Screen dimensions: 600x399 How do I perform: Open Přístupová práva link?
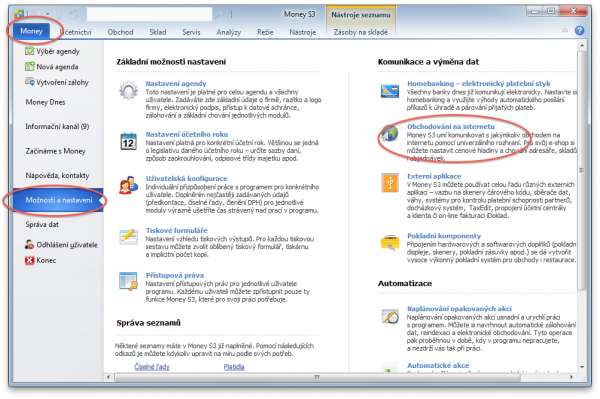click(174, 275)
